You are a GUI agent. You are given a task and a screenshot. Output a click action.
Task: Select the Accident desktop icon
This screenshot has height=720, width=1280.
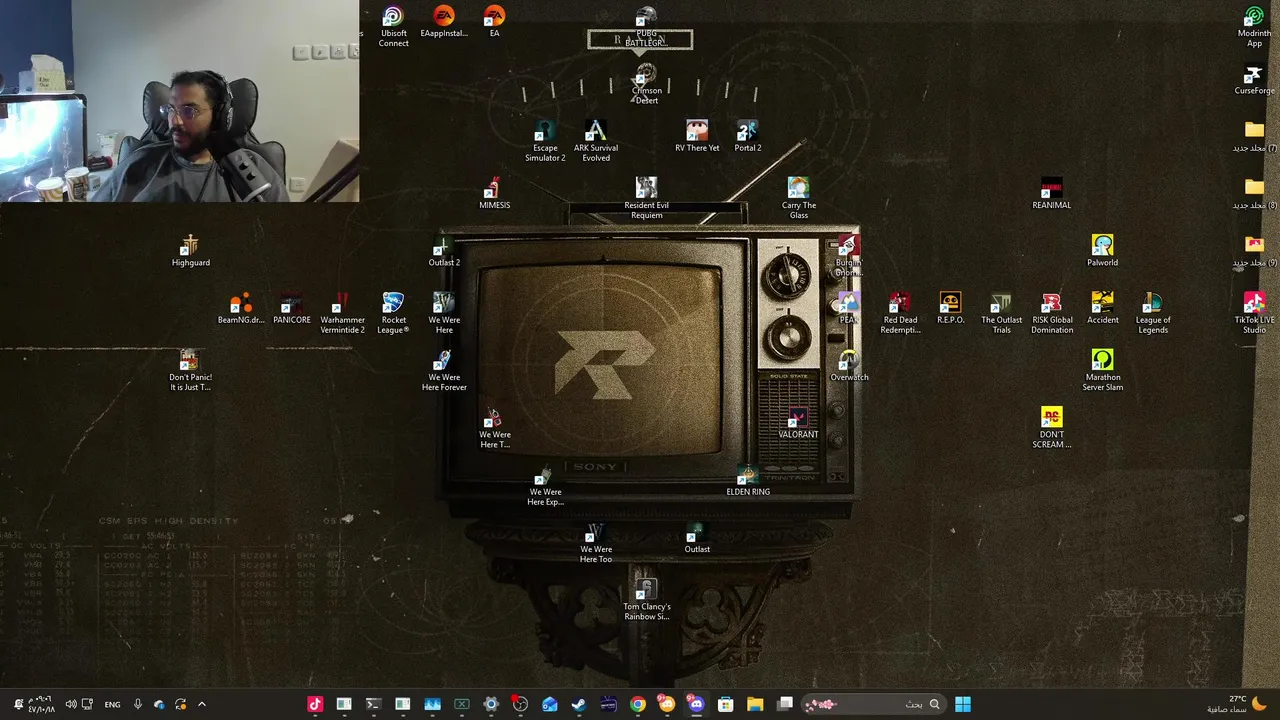[1102, 308]
